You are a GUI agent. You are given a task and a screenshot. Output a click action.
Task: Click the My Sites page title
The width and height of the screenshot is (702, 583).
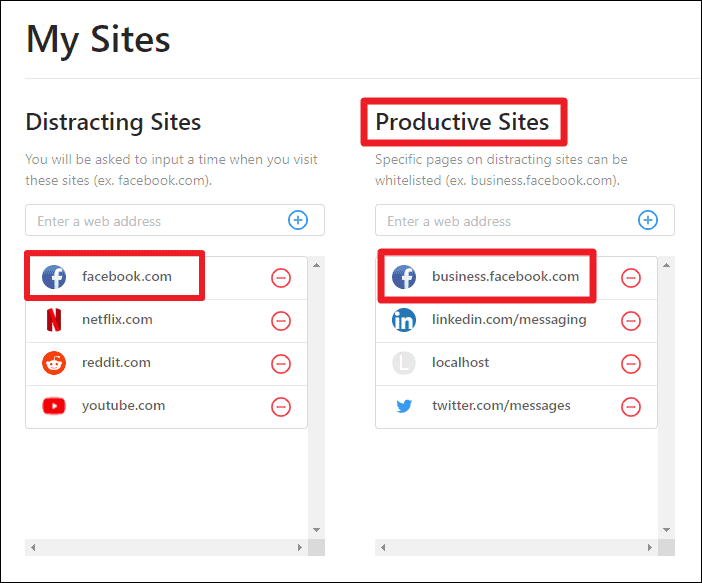tap(98, 40)
